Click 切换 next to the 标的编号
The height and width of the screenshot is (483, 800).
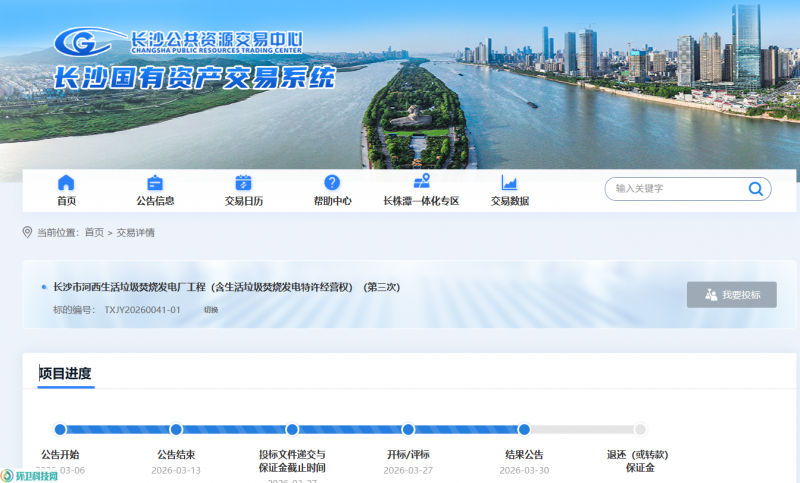[x=211, y=310]
